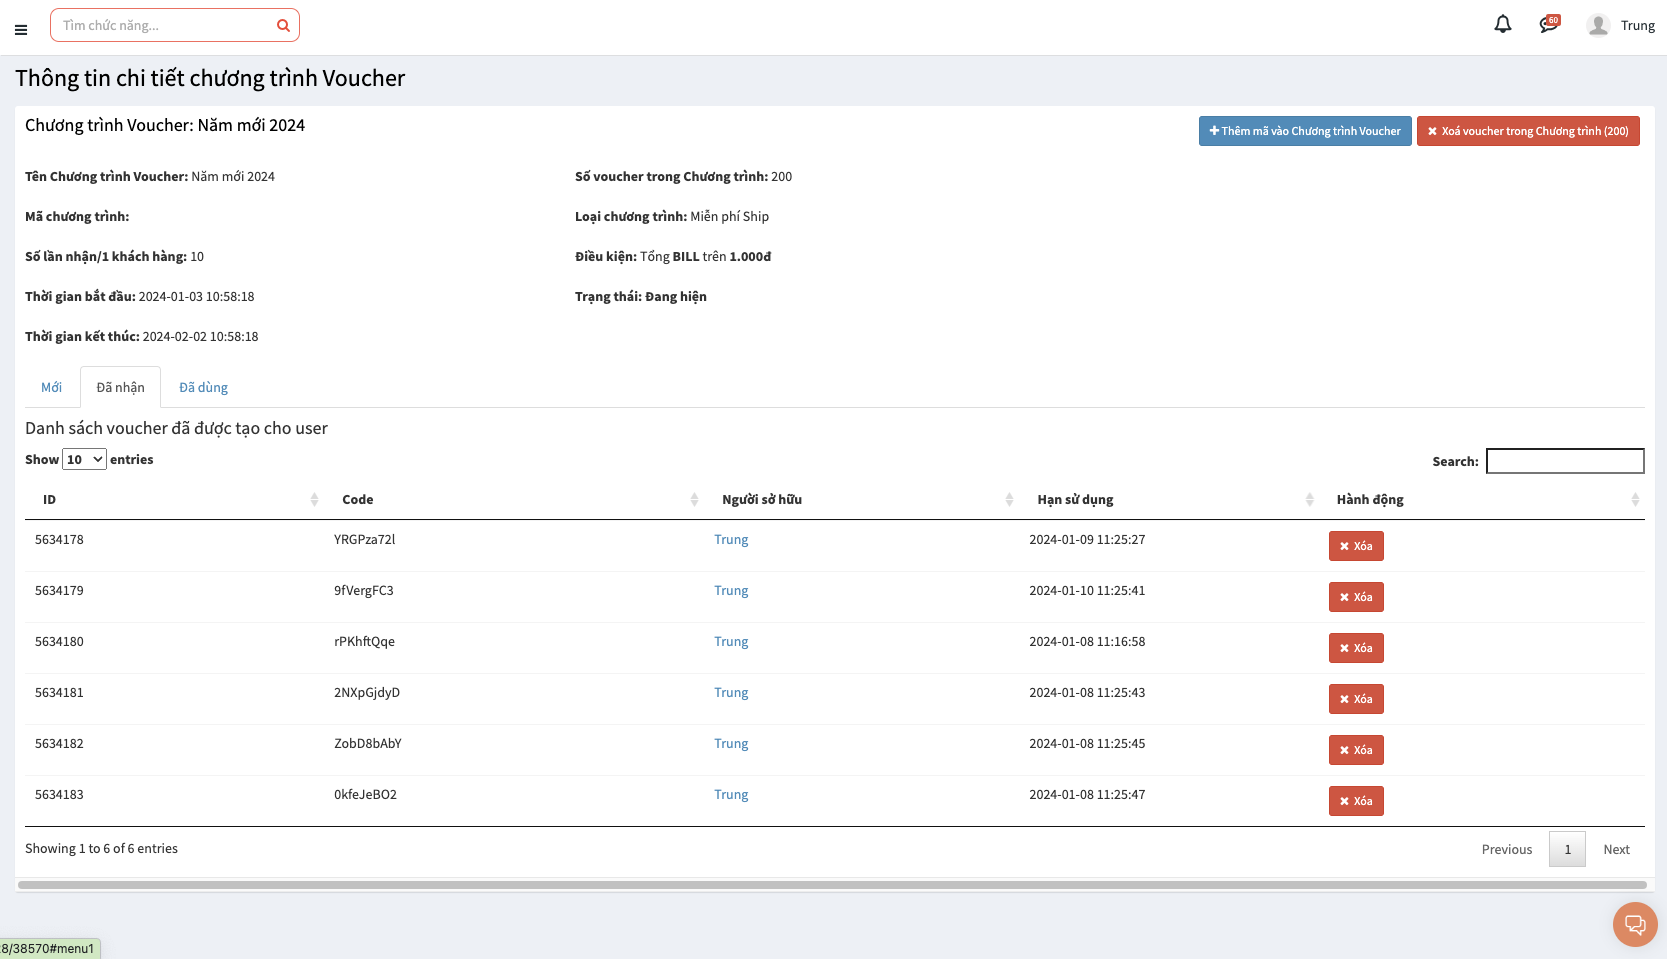1667x959 pixels.
Task: Delete voucher YRGPza72l with Xóa
Action: click(x=1355, y=546)
